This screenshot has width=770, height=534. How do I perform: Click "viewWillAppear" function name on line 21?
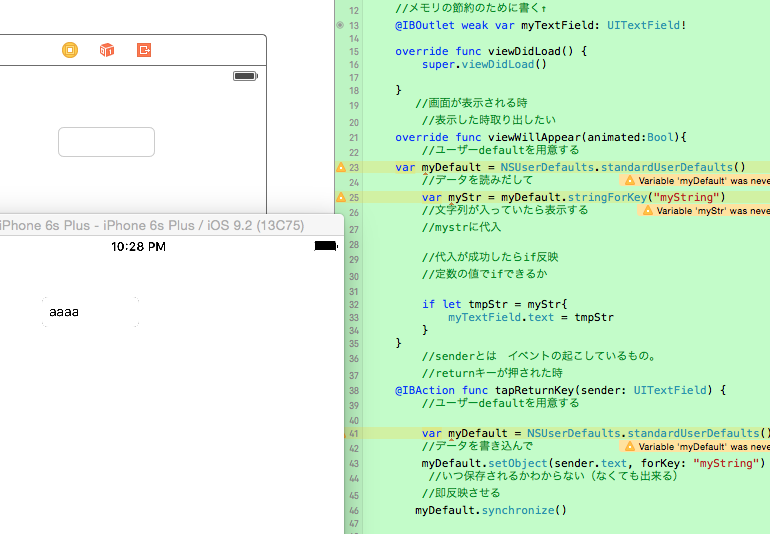[x=534, y=137]
